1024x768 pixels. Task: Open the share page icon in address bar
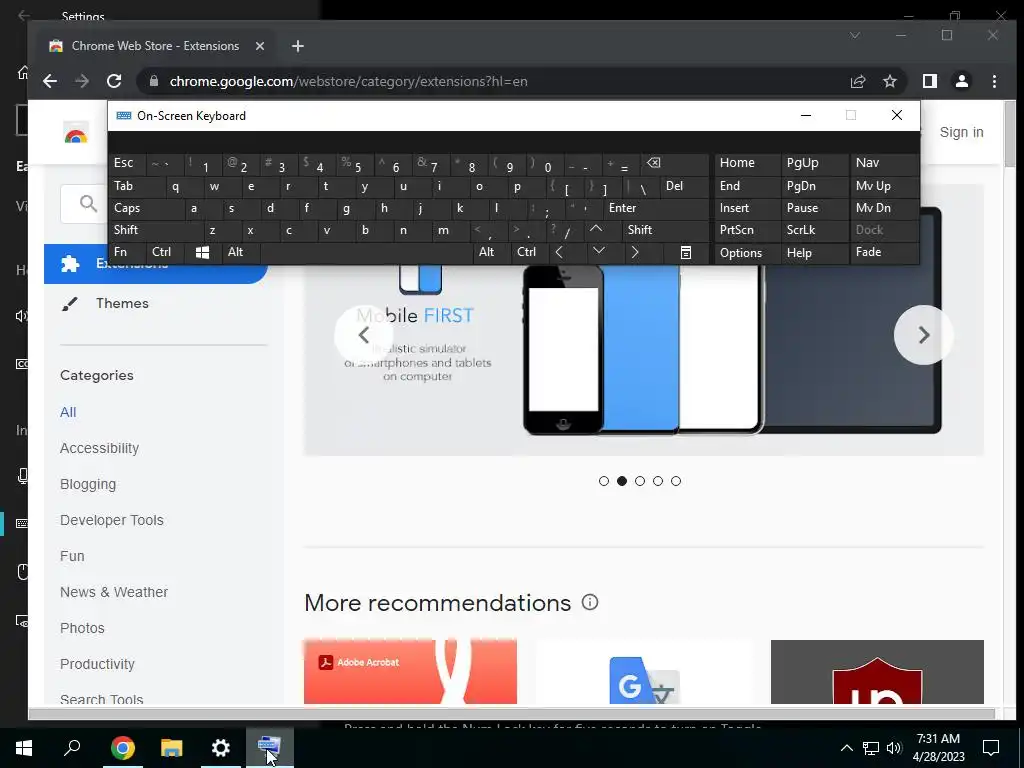pyautogui.click(x=857, y=81)
